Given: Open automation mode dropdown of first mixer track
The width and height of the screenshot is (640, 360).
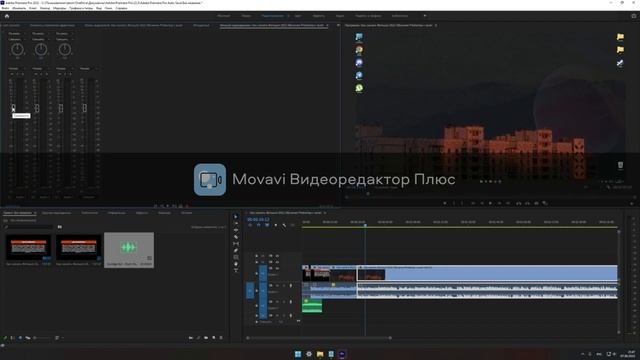Looking at the screenshot, I should coord(17,69).
